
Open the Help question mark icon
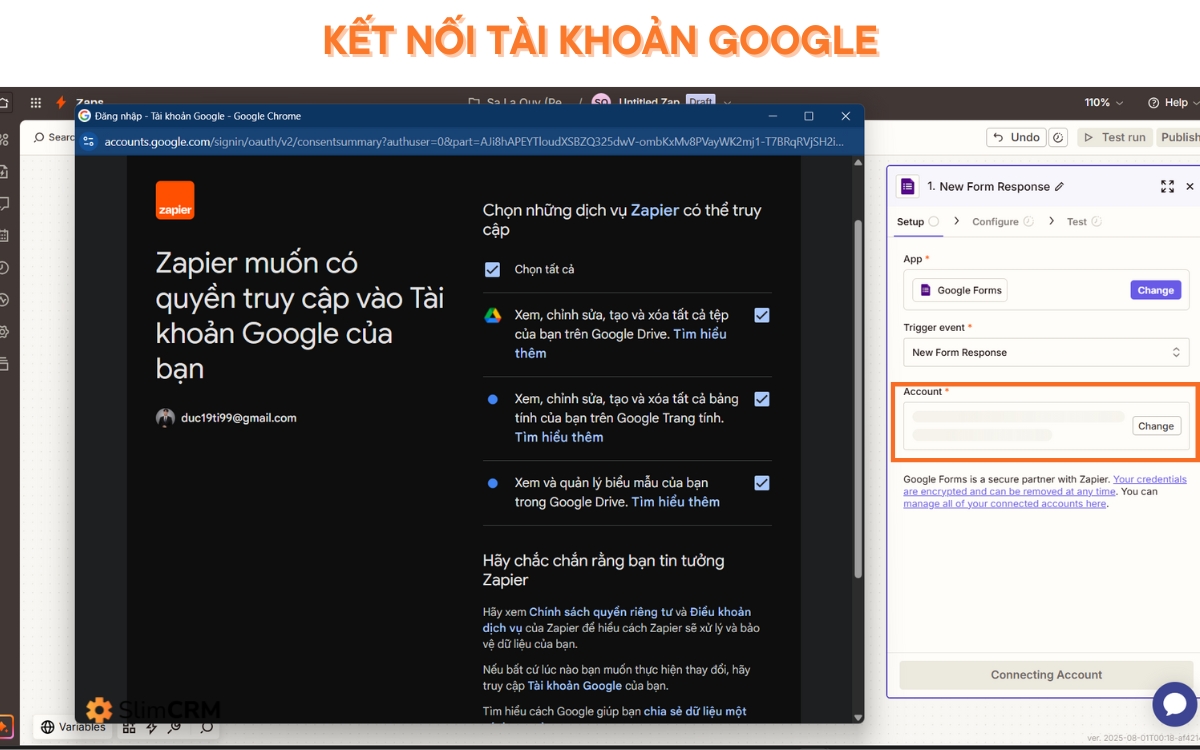point(1153,102)
